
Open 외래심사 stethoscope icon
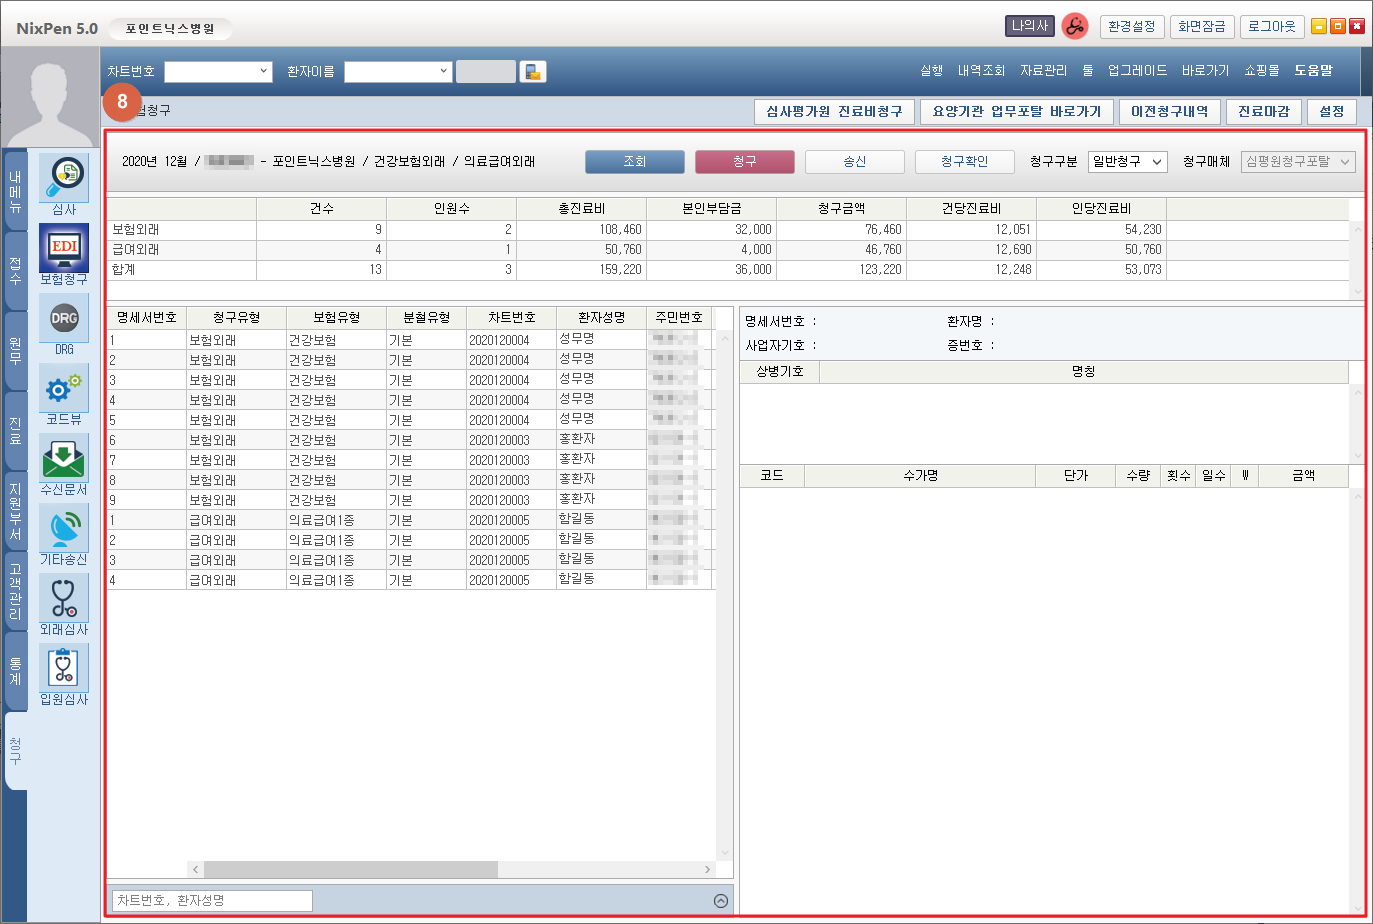tap(64, 598)
